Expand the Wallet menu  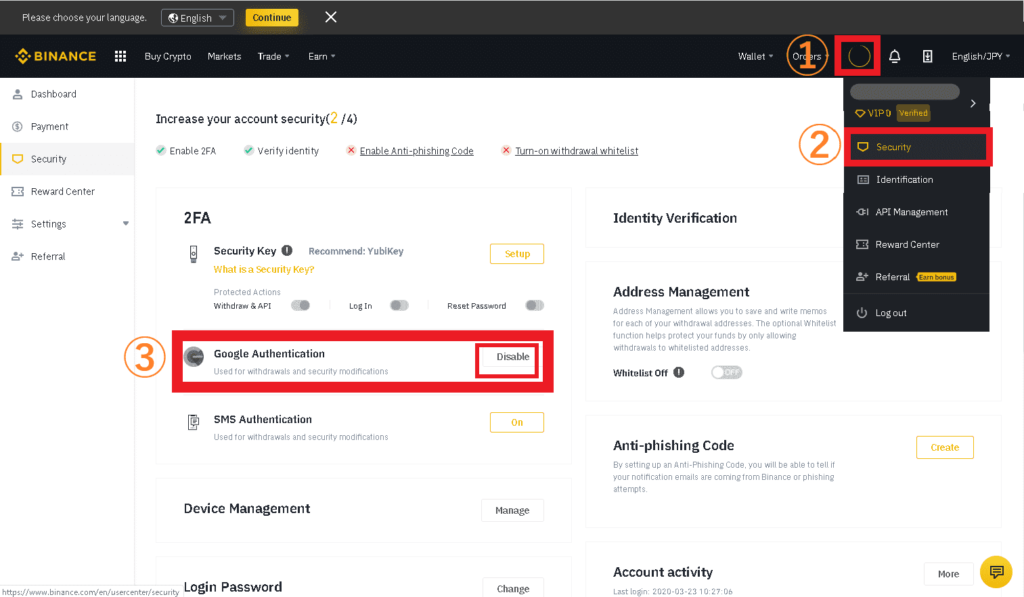click(755, 56)
